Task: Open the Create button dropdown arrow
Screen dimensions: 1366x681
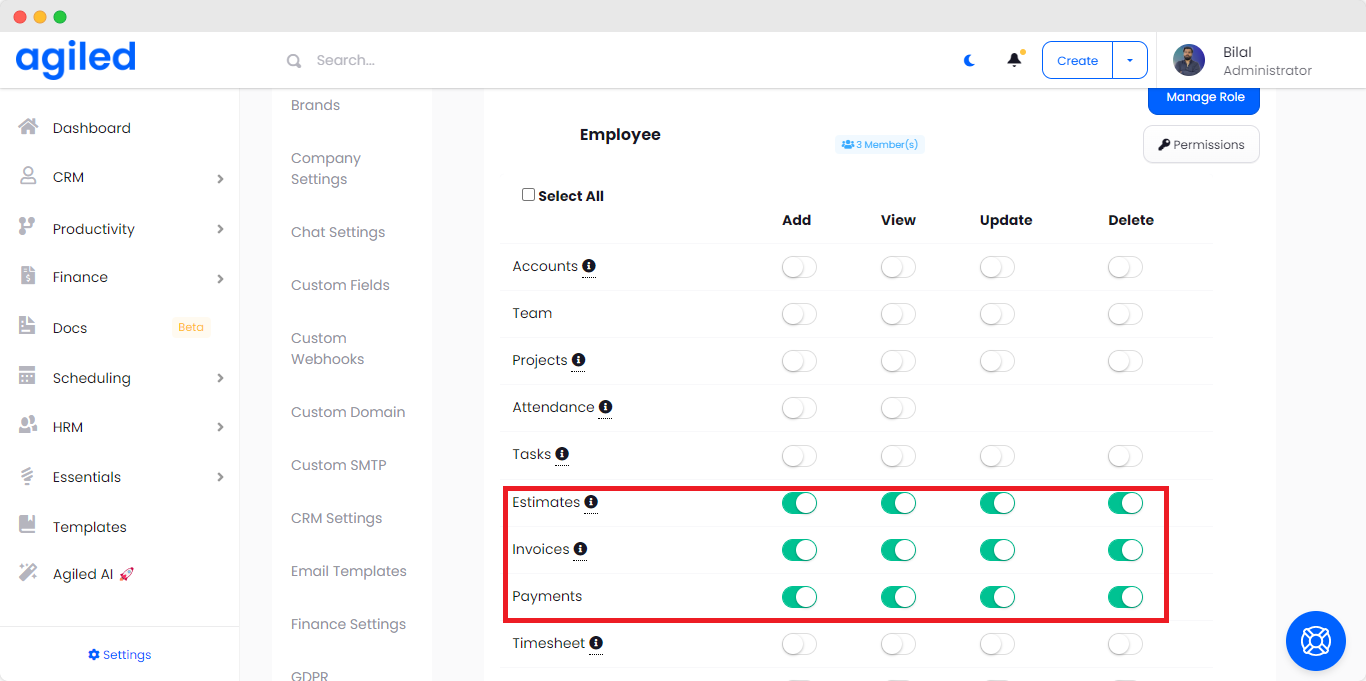Action: [1130, 60]
